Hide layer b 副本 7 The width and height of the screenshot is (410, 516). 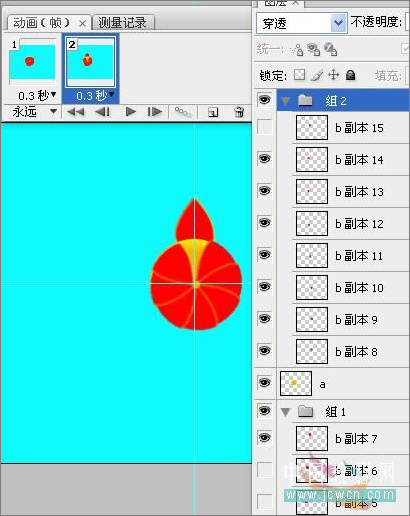[x=265, y=438]
